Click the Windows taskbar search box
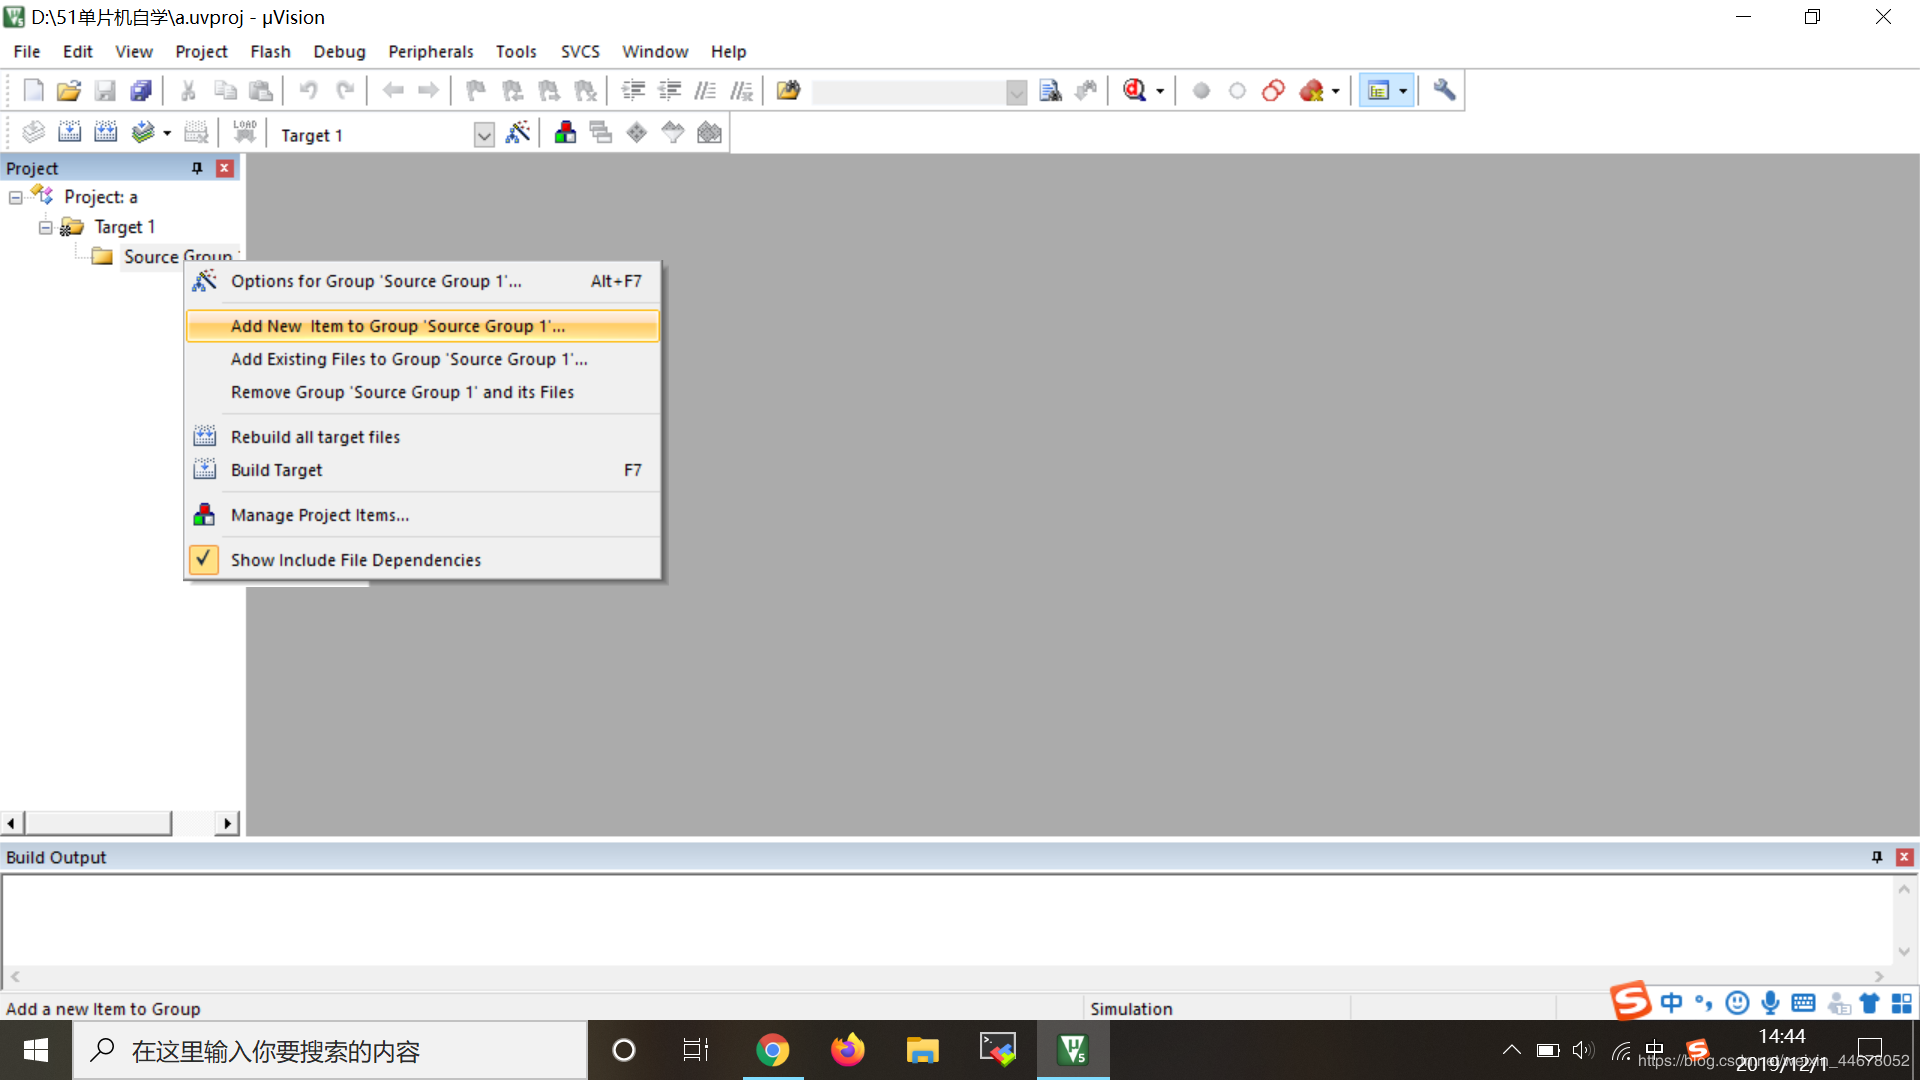 (330, 1050)
